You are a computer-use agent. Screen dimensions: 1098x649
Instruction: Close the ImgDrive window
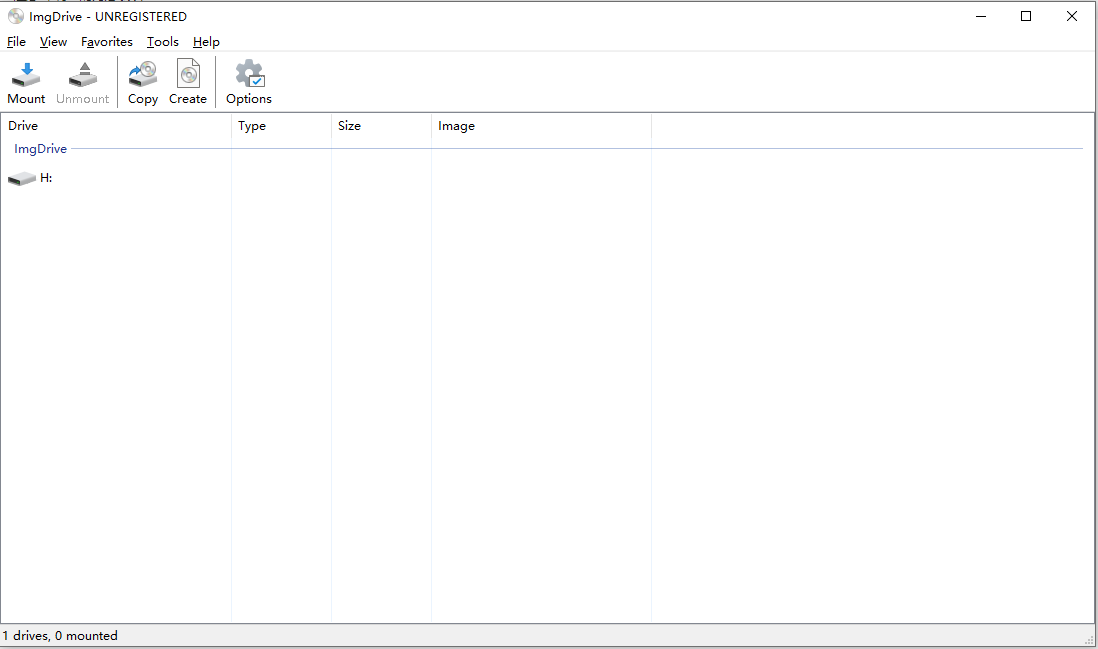pyautogui.click(x=1071, y=16)
